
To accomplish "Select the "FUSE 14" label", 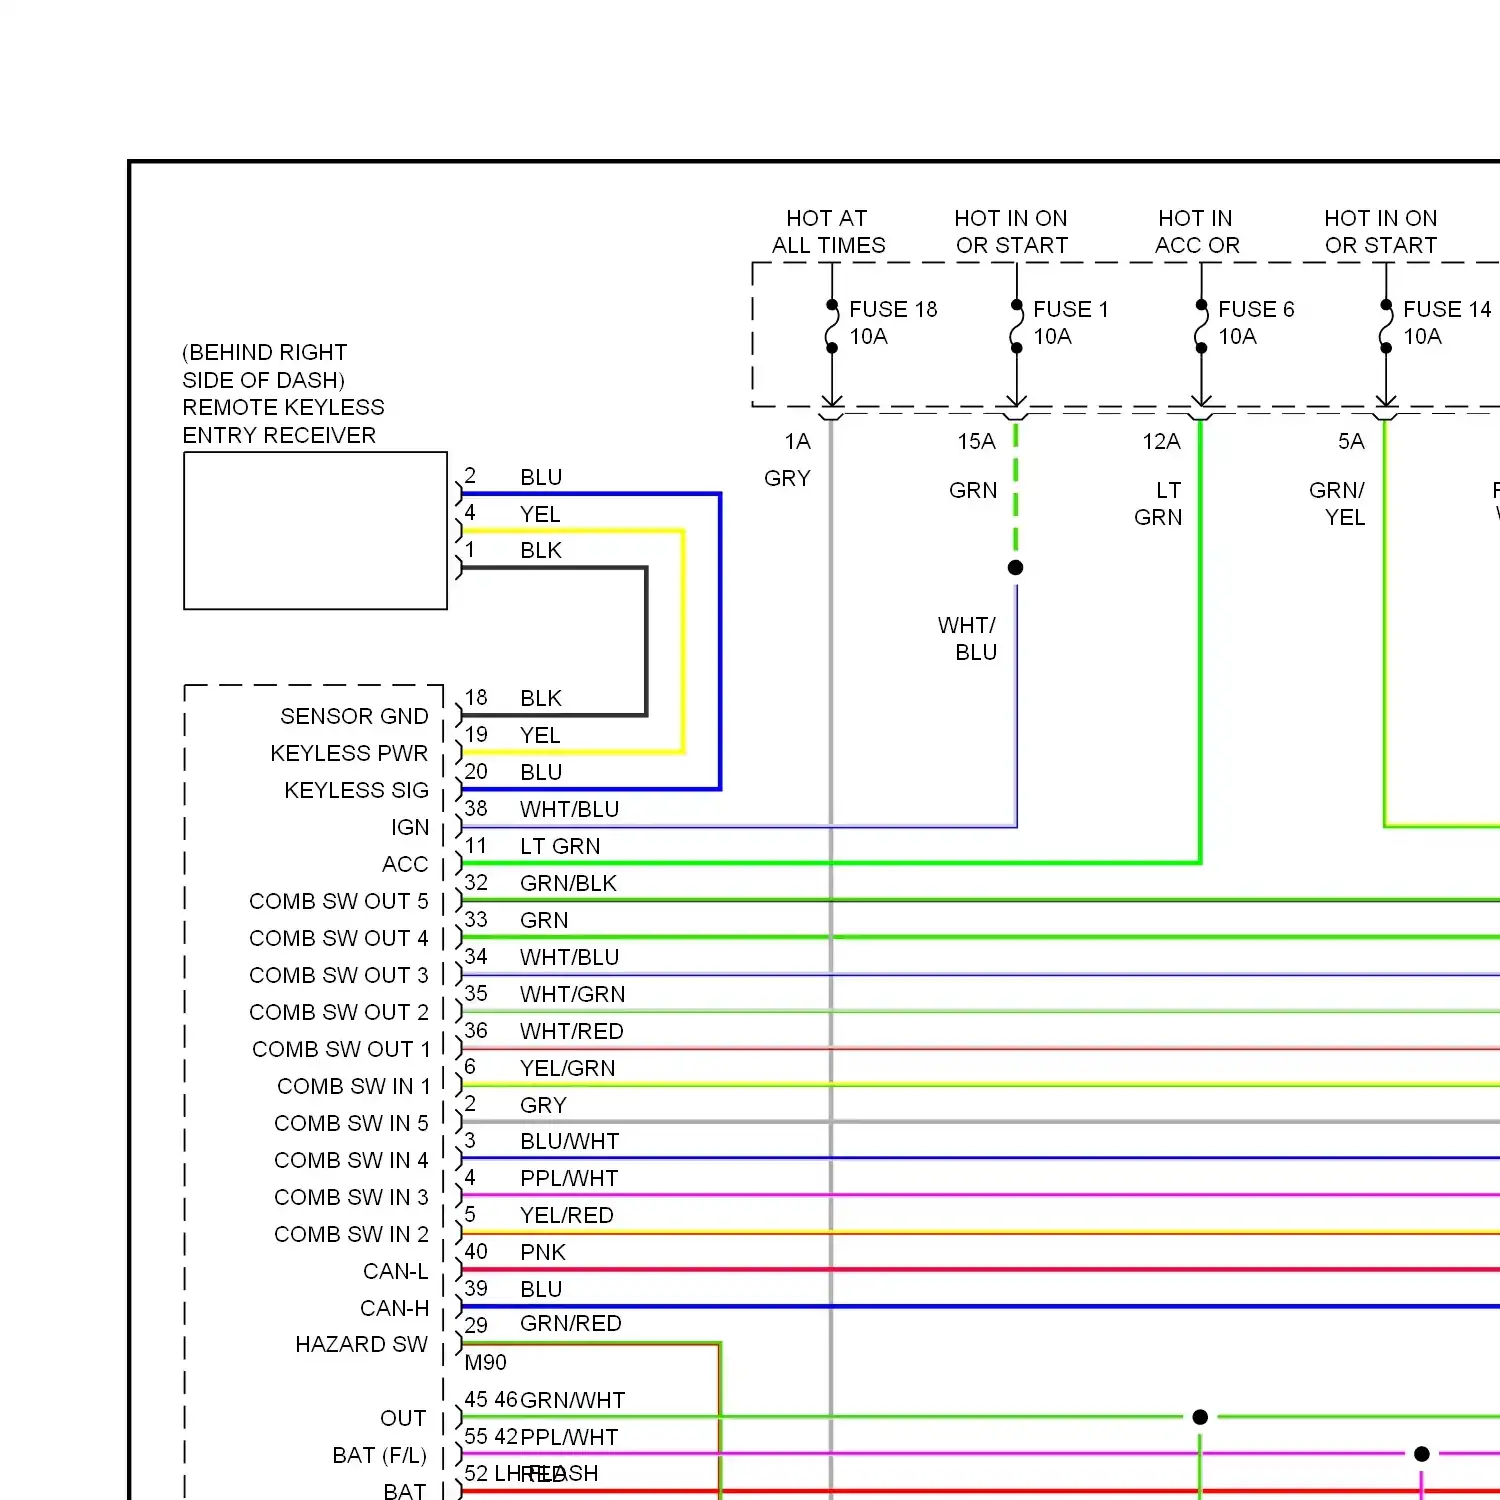I will (1447, 310).
